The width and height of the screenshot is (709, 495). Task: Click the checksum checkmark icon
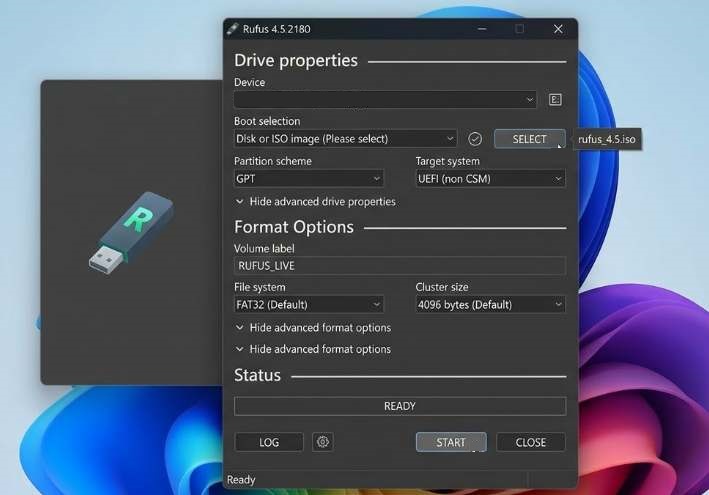point(475,139)
